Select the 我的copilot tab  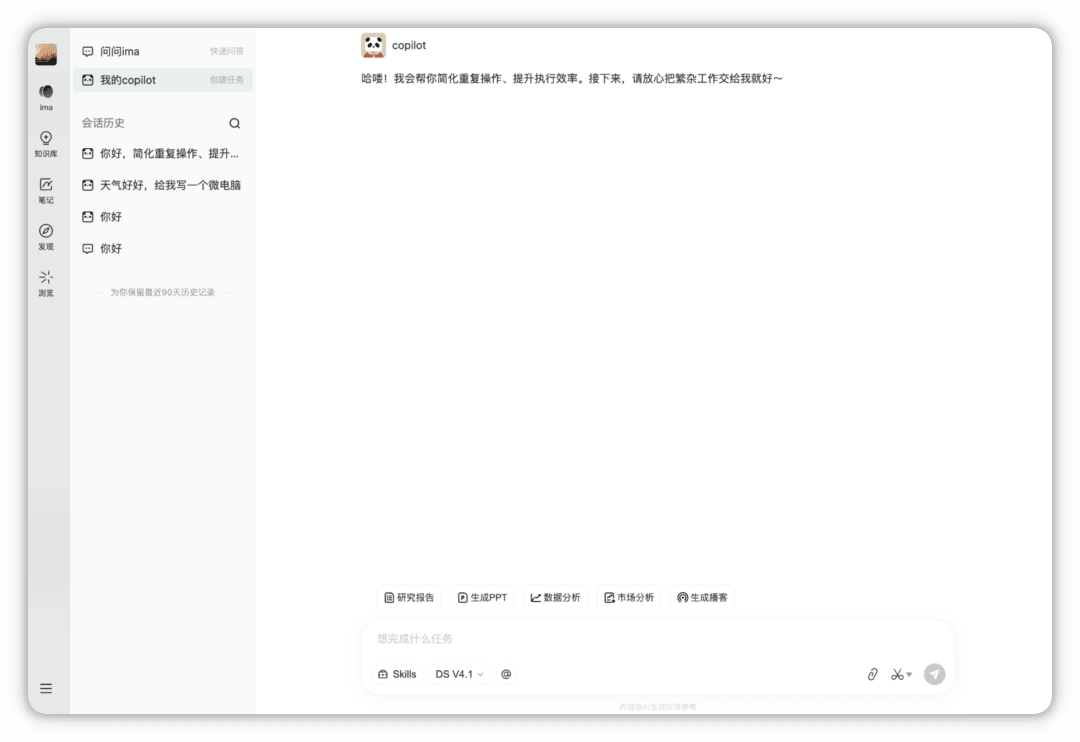(x=163, y=80)
